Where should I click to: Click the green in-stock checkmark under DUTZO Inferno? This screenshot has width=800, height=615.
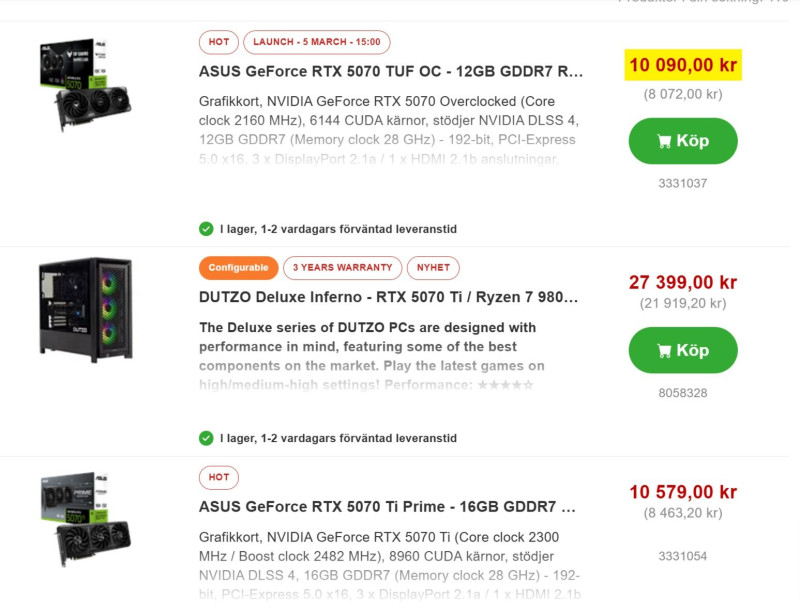(x=206, y=438)
